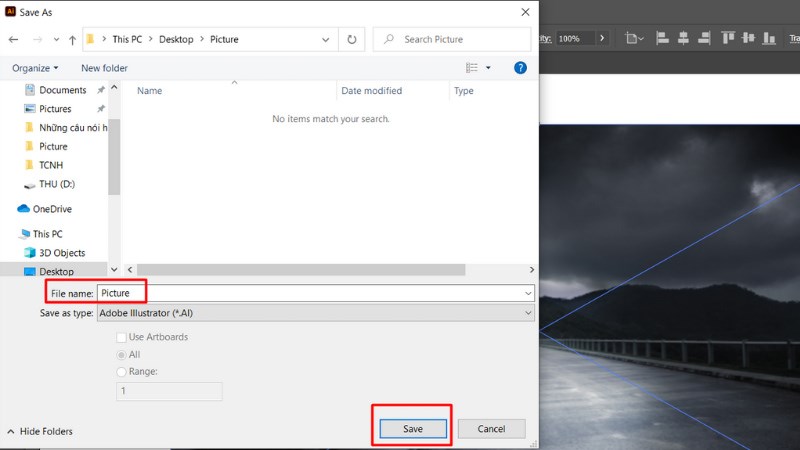Click the horizontal align center icon

click(x=684, y=39)
